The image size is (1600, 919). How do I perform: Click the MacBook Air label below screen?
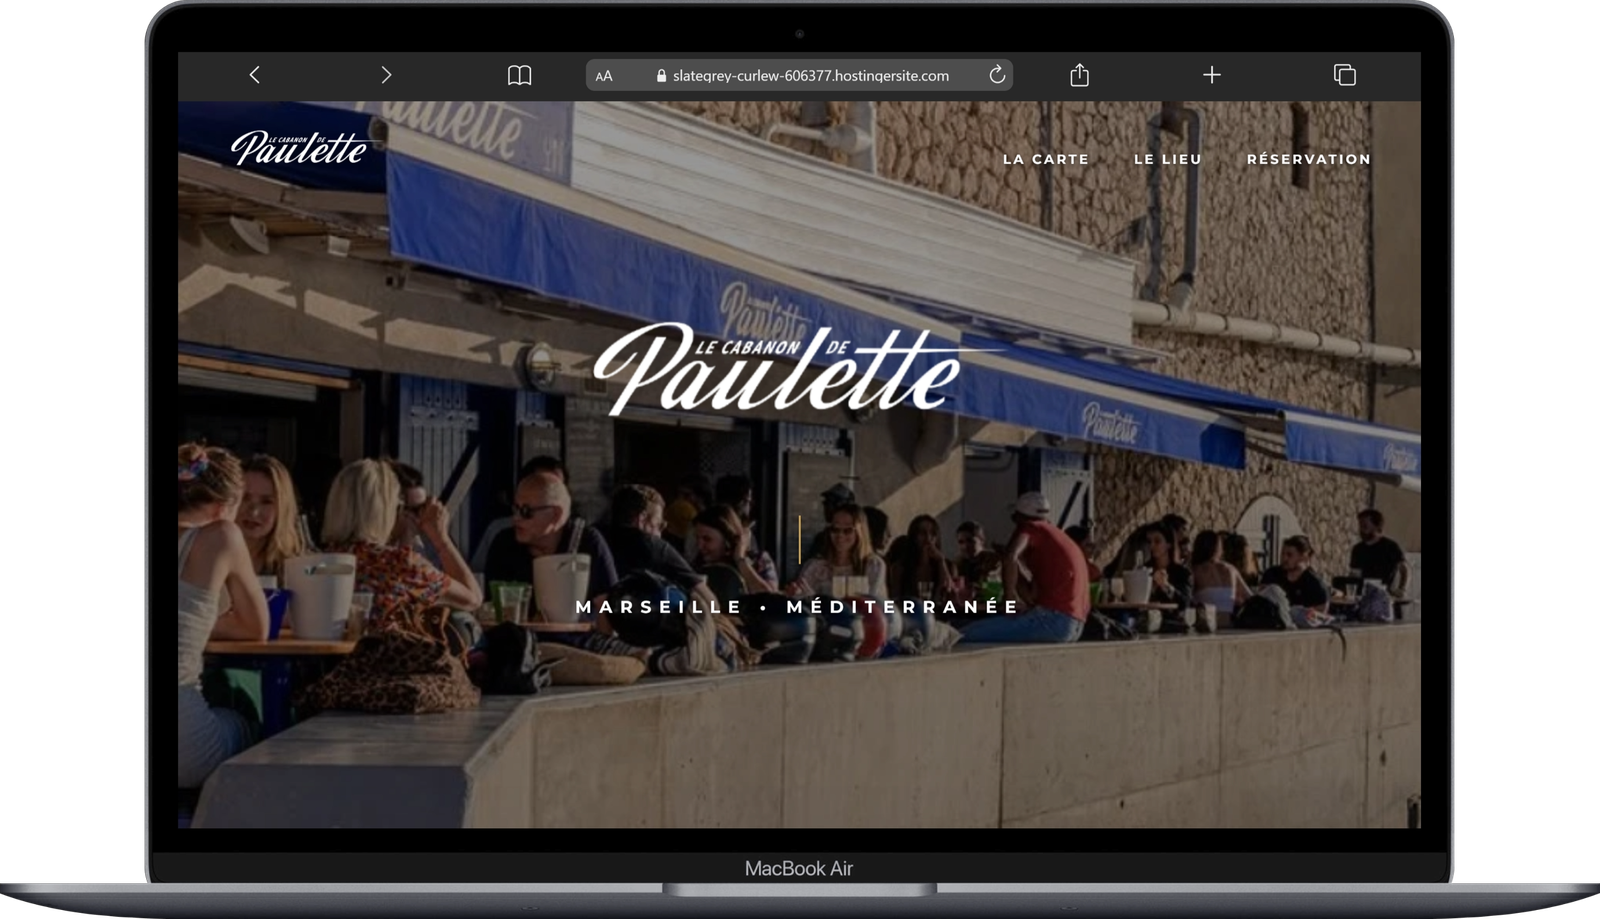(798, 869)
